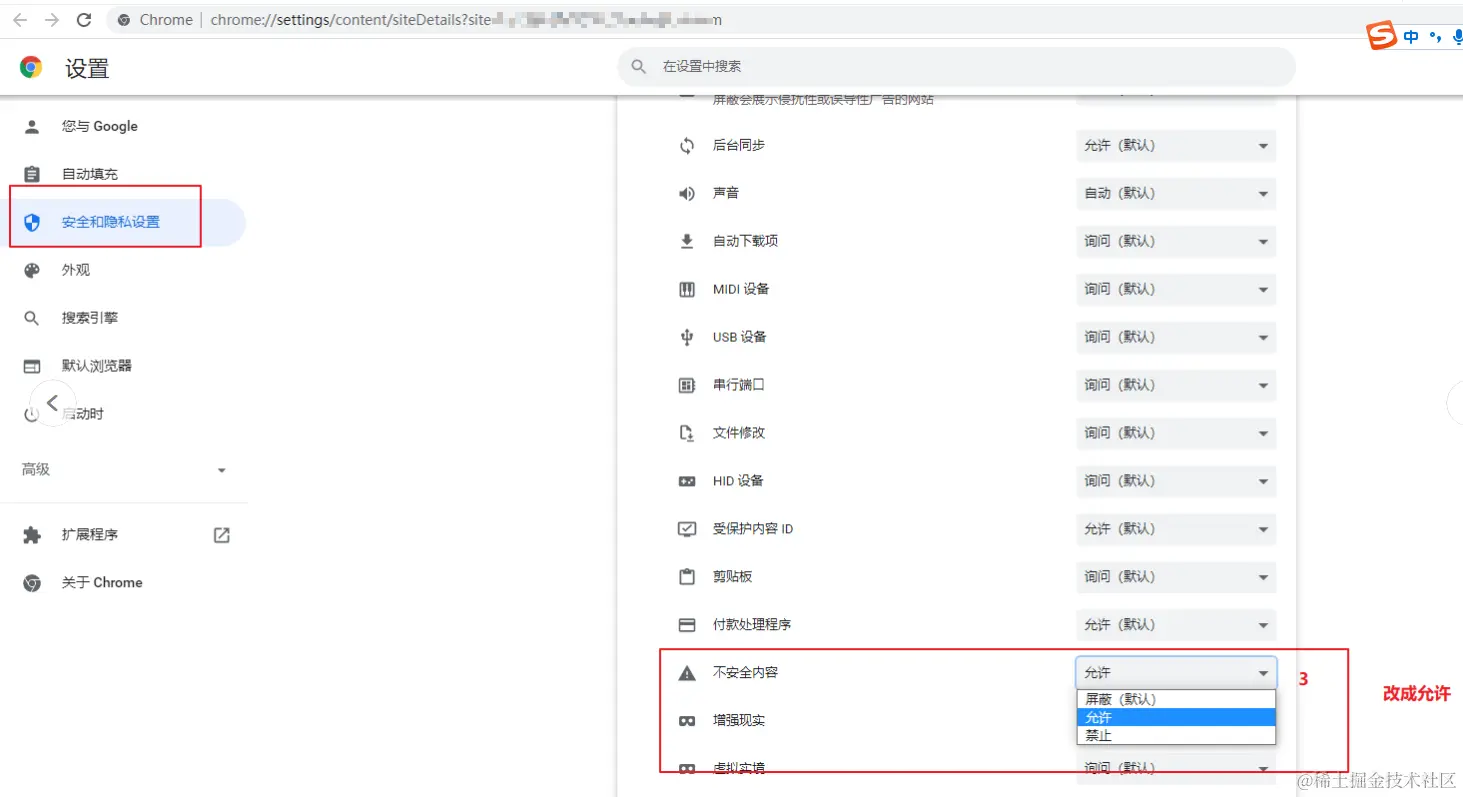Click the sync icon for 后台同步
The image size is (1463, 797).
point(687,146)
